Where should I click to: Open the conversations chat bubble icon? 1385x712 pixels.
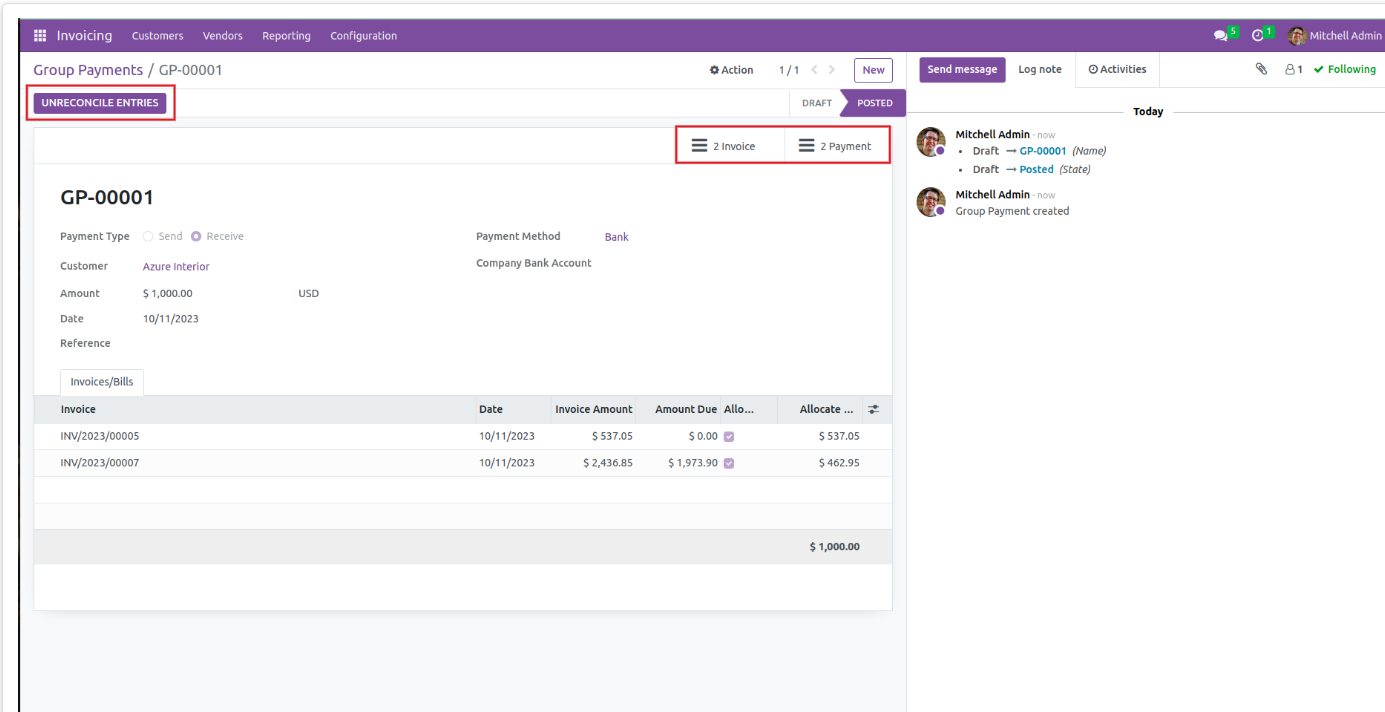1220,36
